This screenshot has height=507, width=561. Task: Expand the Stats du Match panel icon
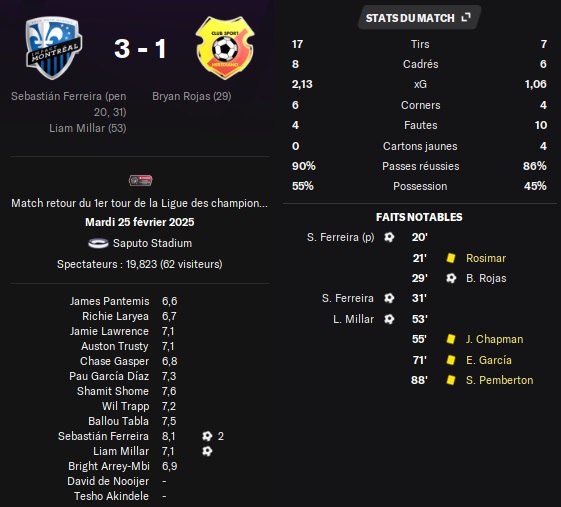466,17
